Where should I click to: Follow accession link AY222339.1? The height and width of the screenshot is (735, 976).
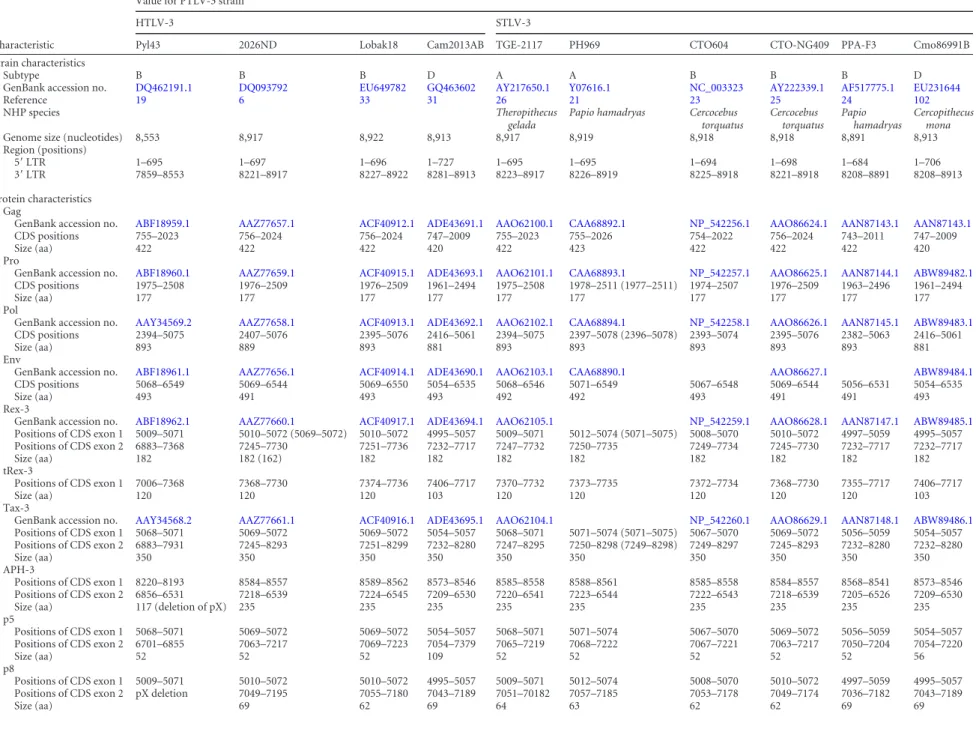pos(797,88)
